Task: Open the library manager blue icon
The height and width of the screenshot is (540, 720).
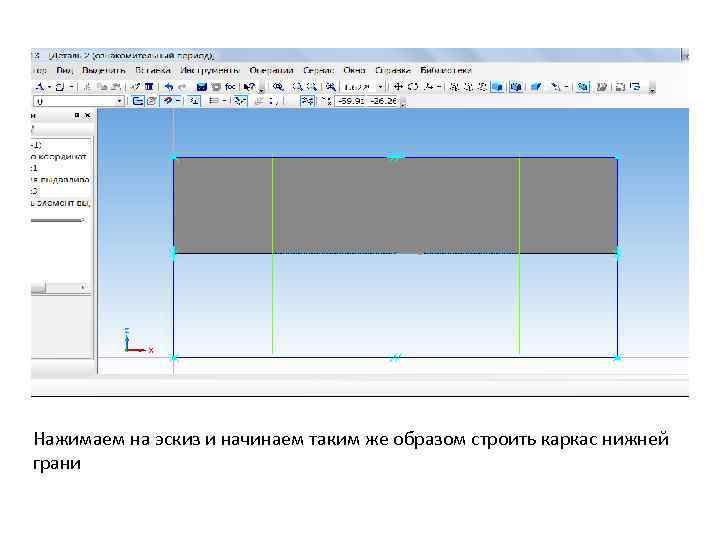Action: [202, 86]
